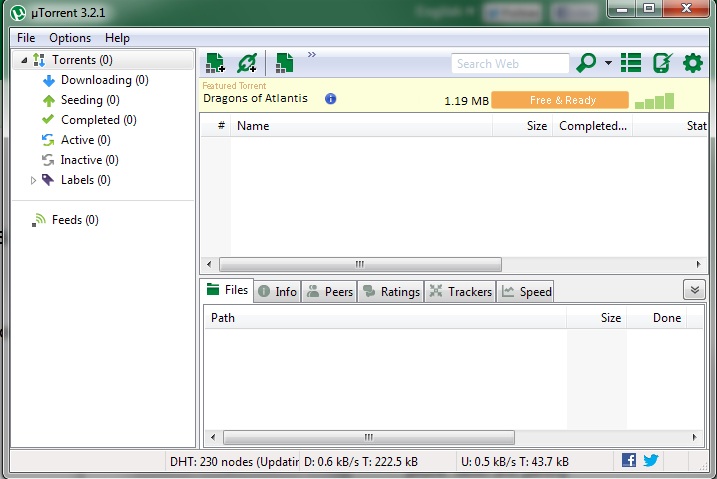Screen dimensions: 717x479
Task: Click files pane horizontal scrollbar thumb
Action: tap(369, 437)
